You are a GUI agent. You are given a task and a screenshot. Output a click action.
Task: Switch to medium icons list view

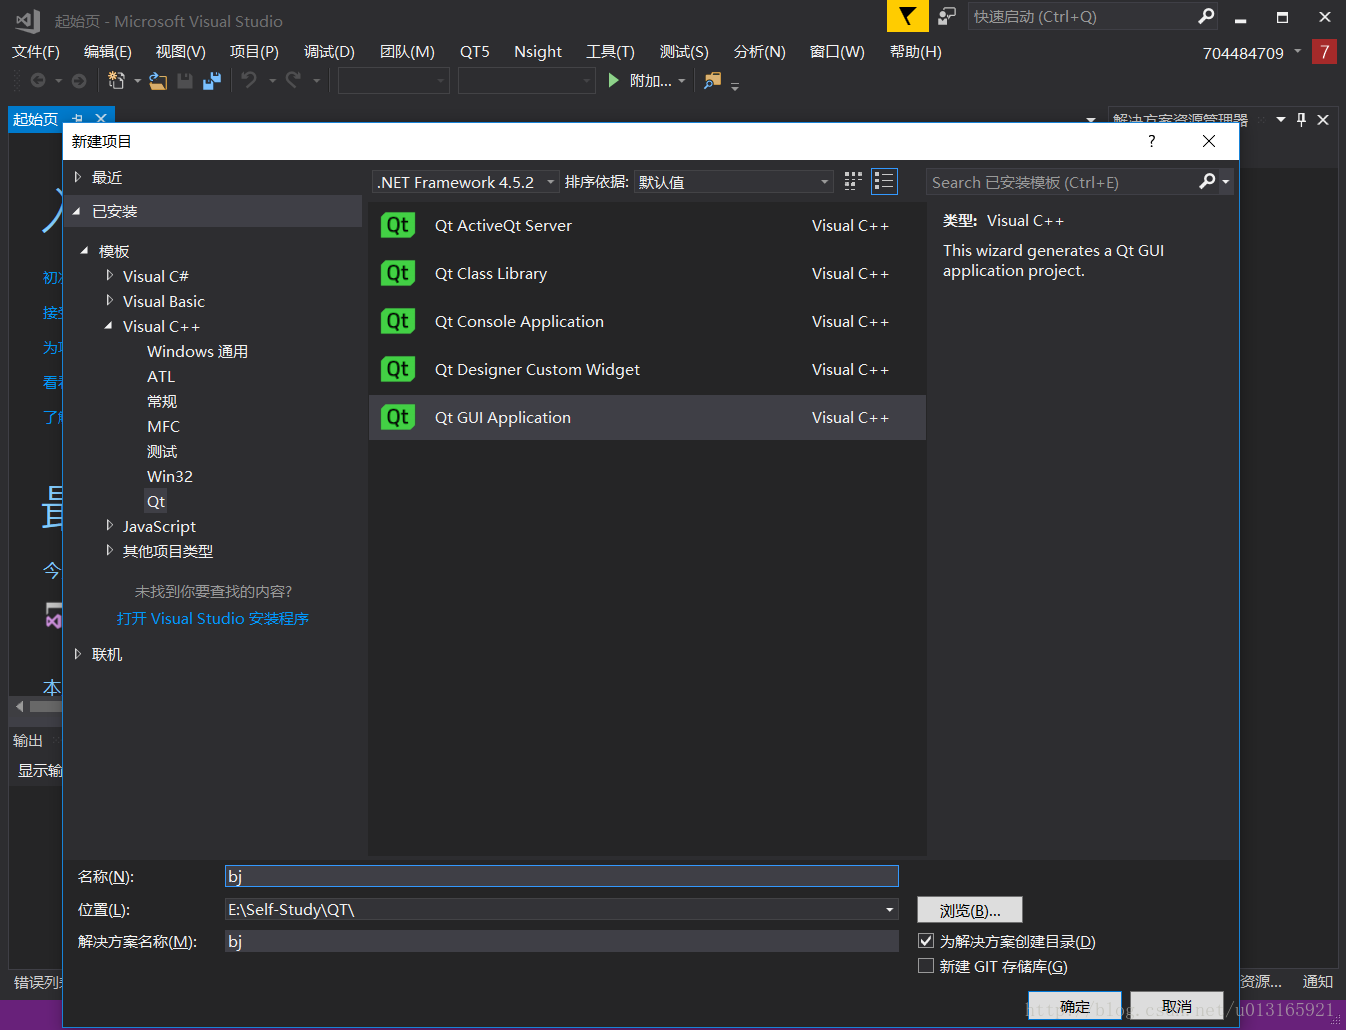884,181
